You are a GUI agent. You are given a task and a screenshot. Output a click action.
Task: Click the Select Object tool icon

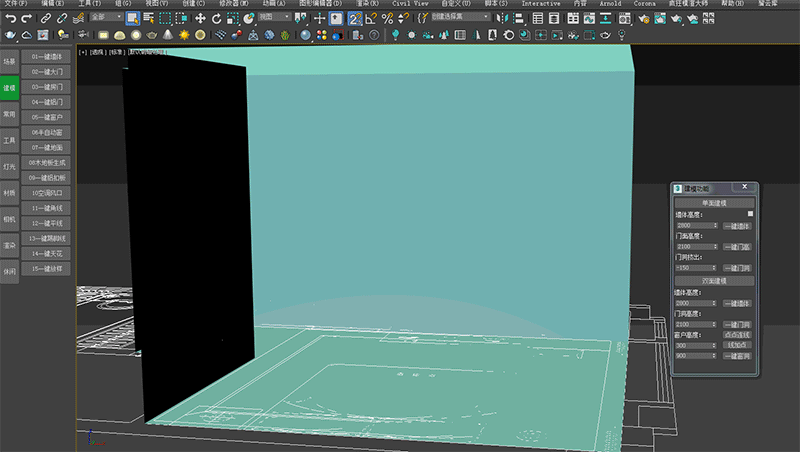coord(132,18)
